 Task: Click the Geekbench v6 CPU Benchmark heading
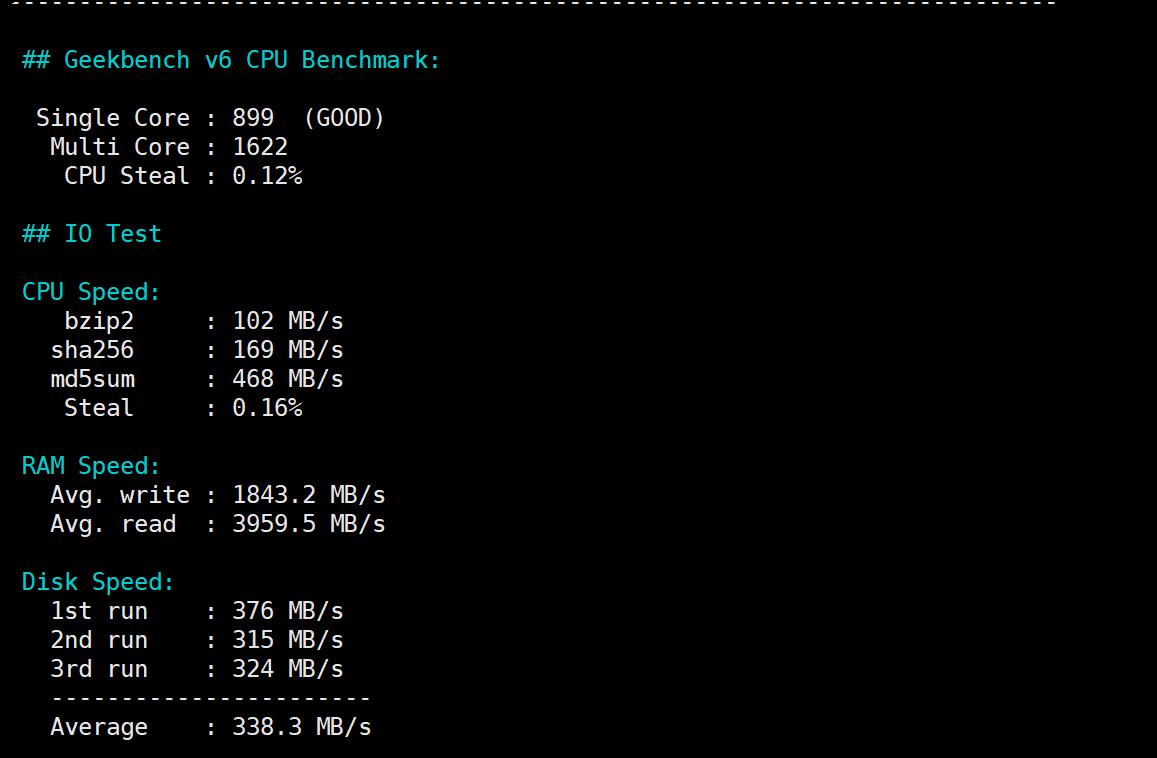coord(231,60)
